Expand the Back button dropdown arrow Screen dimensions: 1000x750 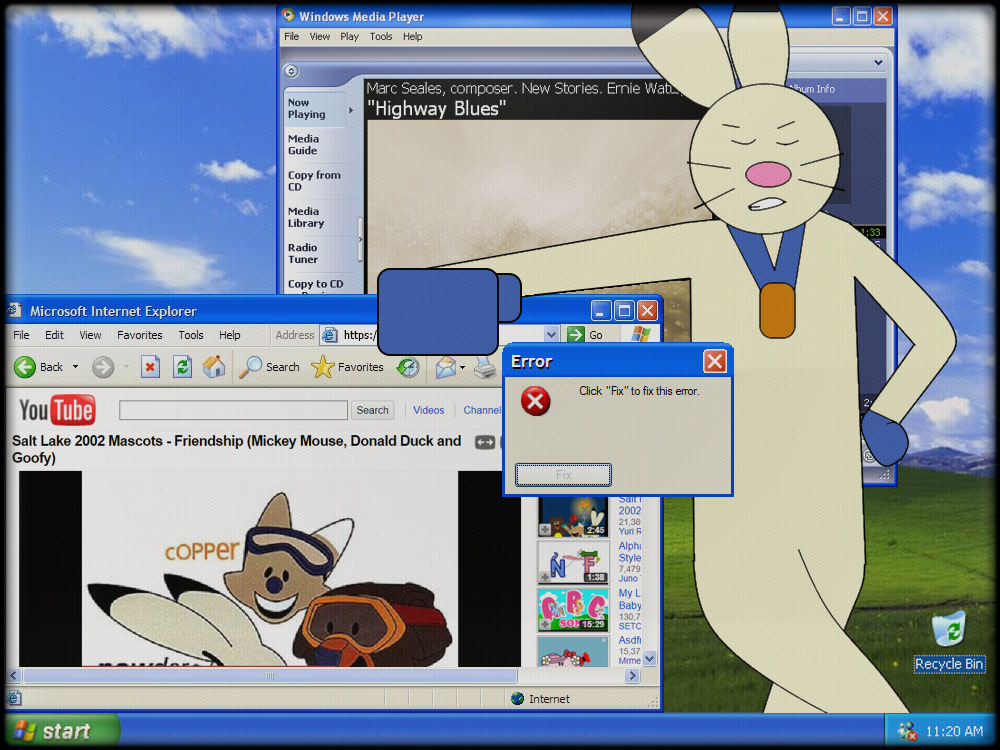coord(74,367)
